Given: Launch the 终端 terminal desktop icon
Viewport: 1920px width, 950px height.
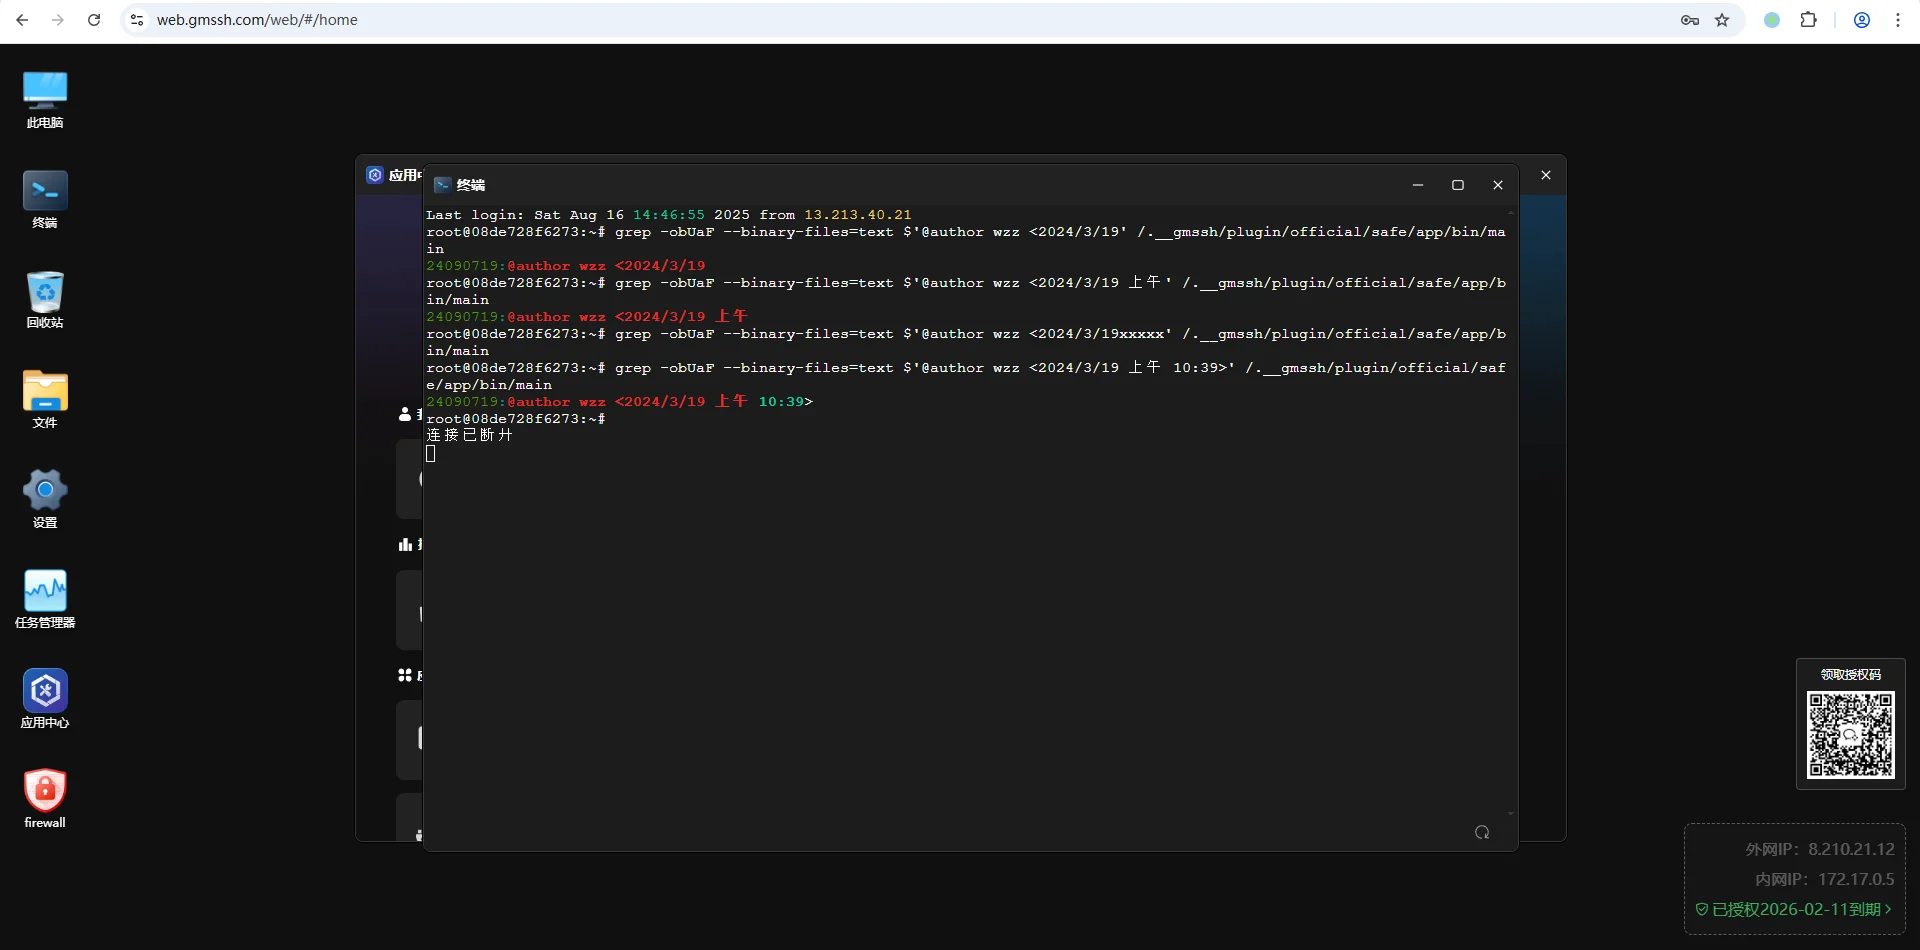Looking at the screenshot, I should [x=45, y=191].
